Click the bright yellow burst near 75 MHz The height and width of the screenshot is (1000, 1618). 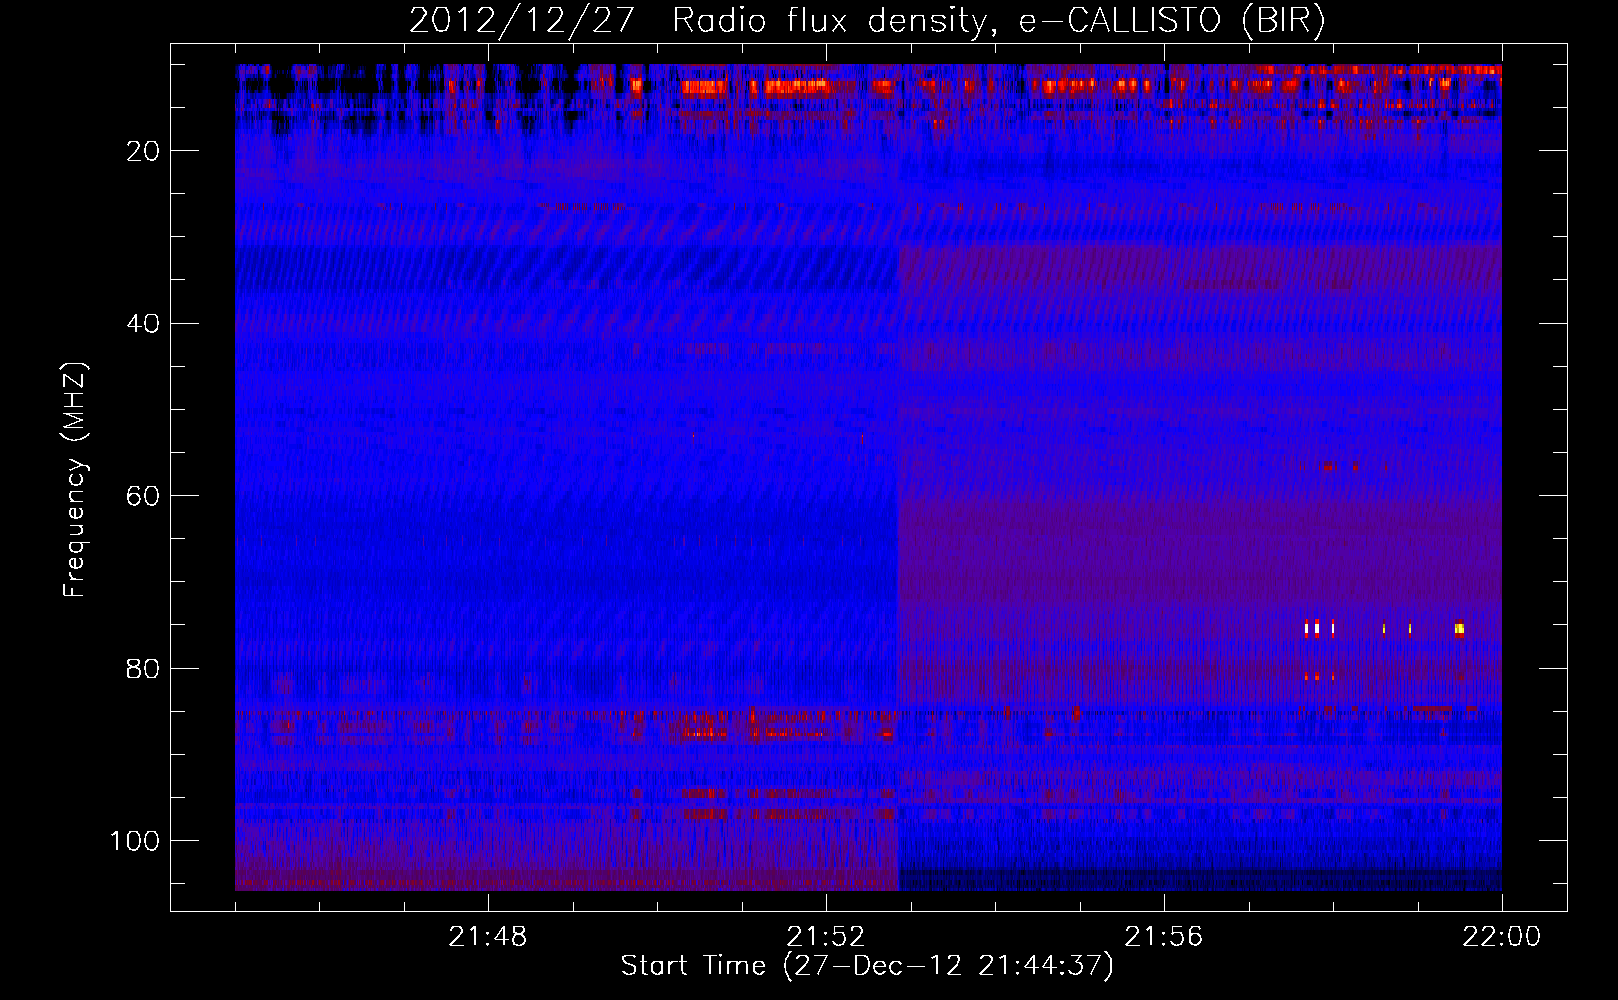[1459, 629]
